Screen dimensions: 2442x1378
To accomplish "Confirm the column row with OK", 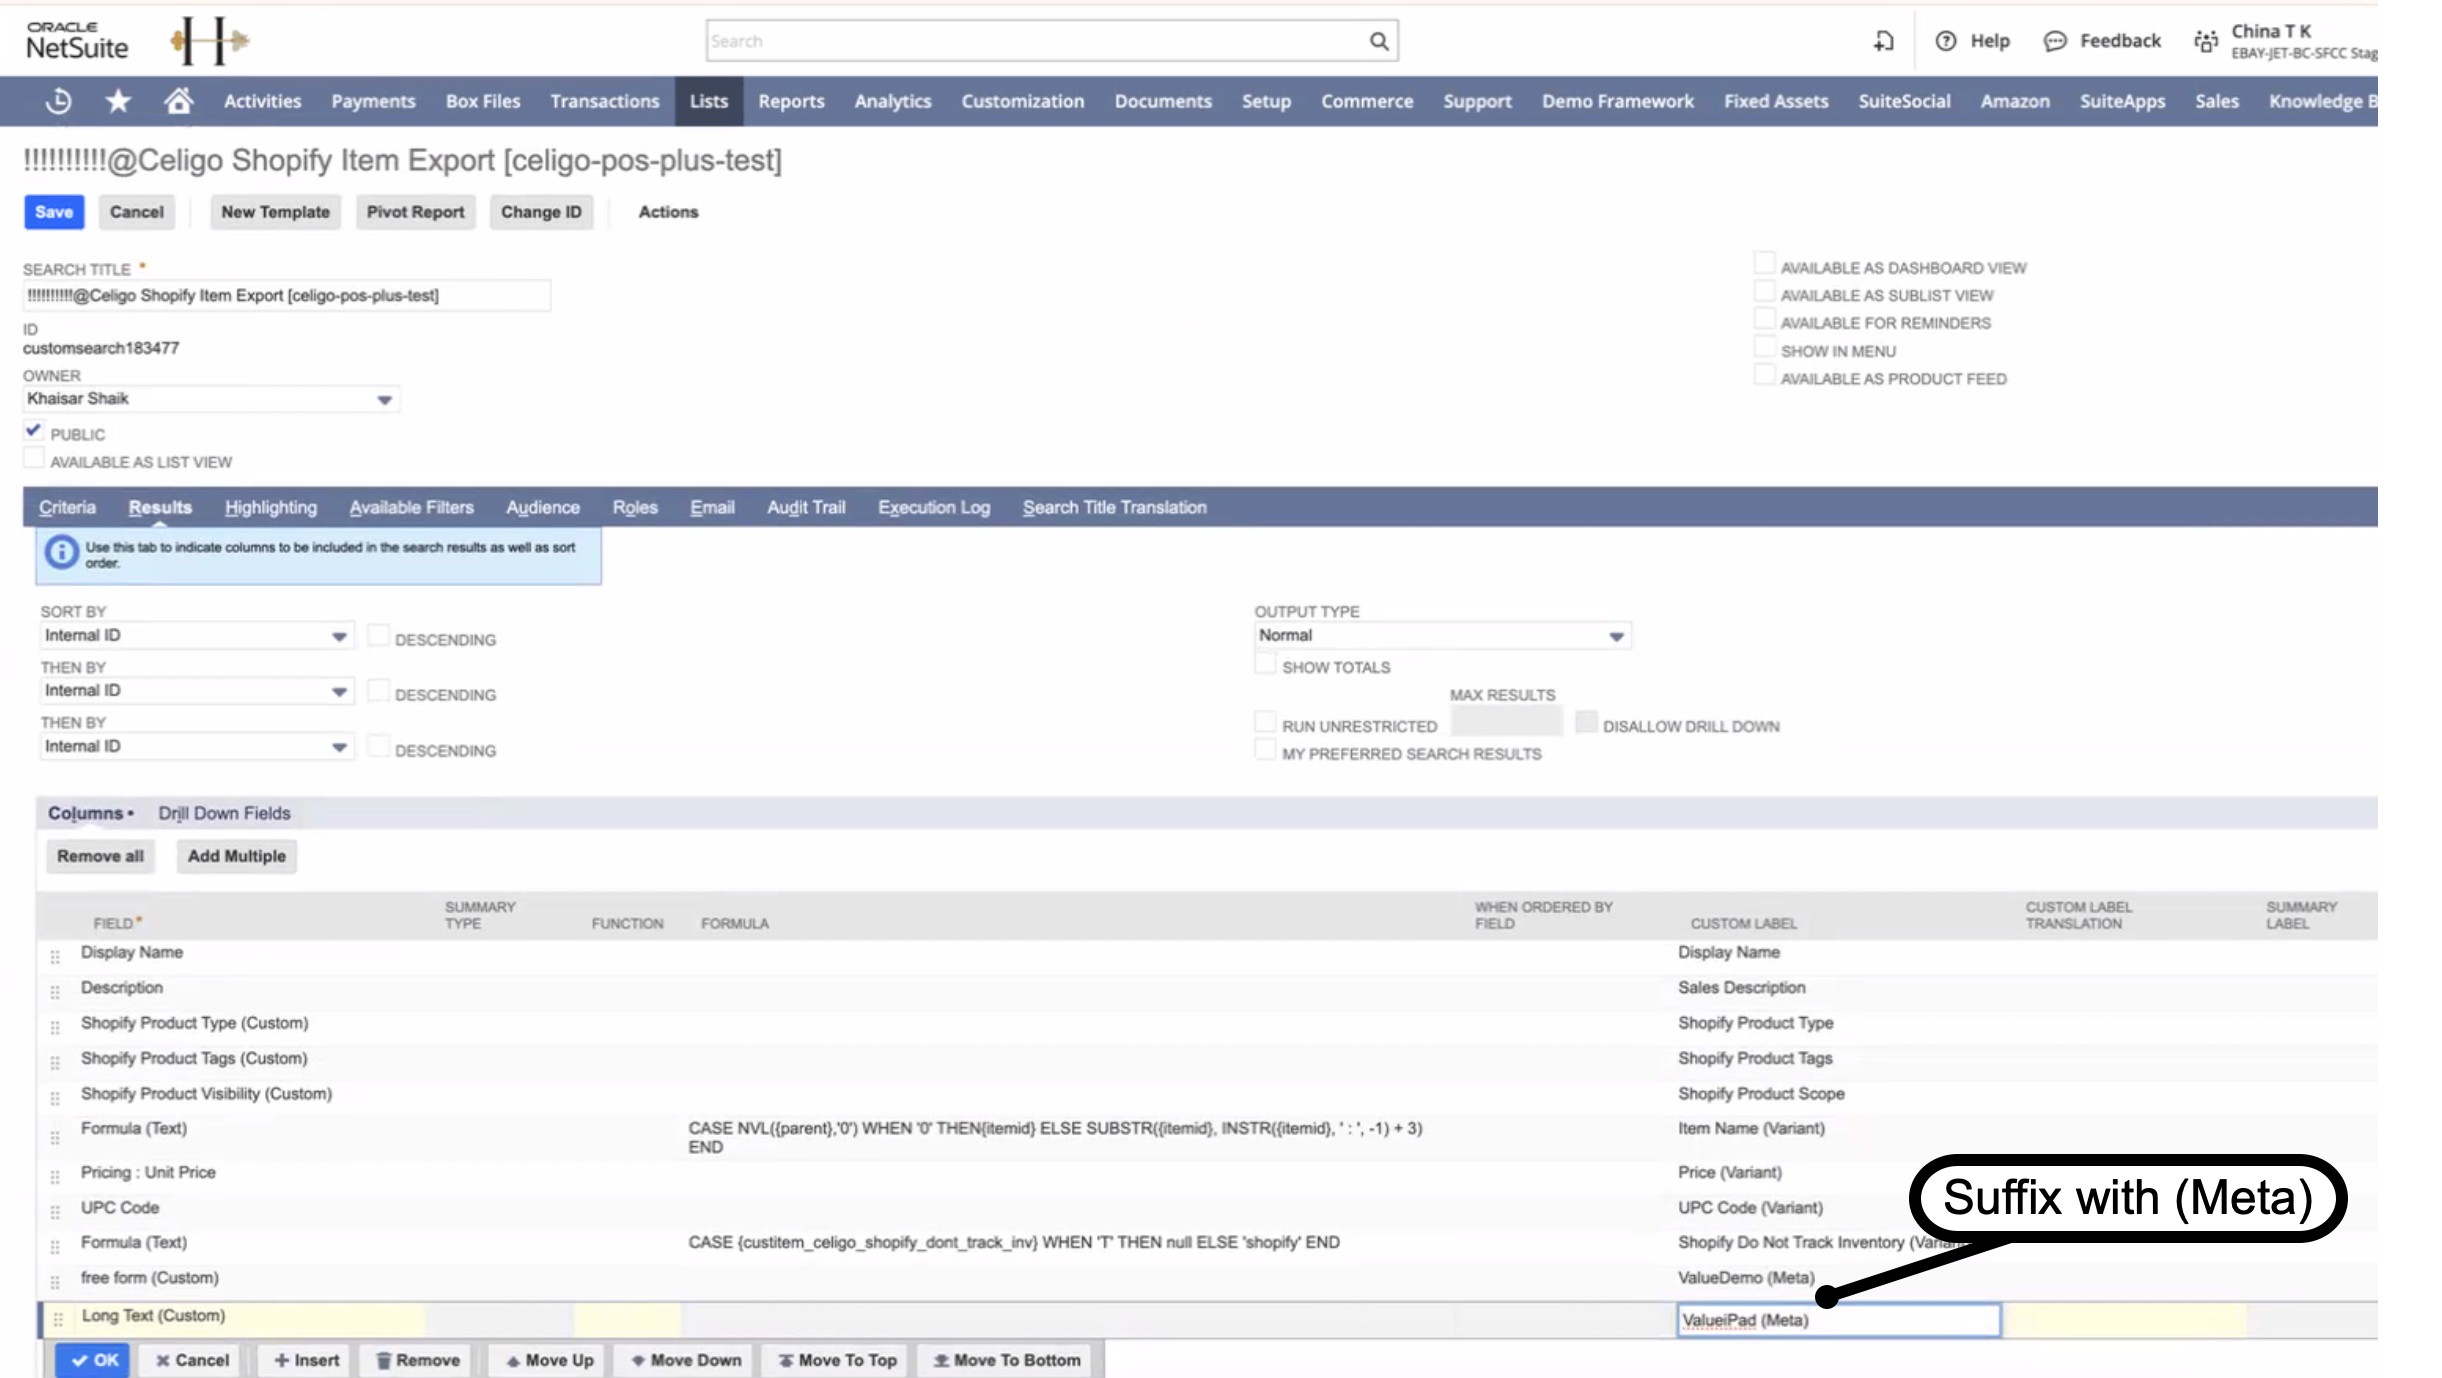I will (93, 1360).
